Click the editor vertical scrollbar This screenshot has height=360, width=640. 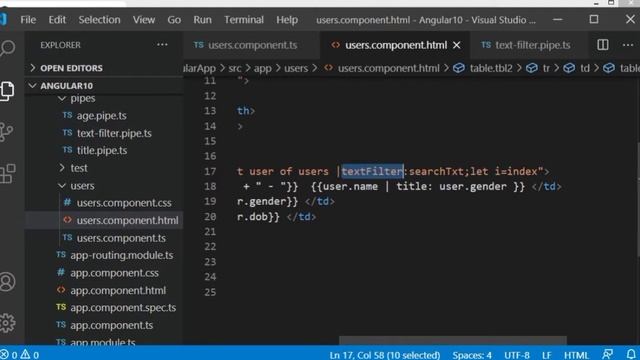638,200
